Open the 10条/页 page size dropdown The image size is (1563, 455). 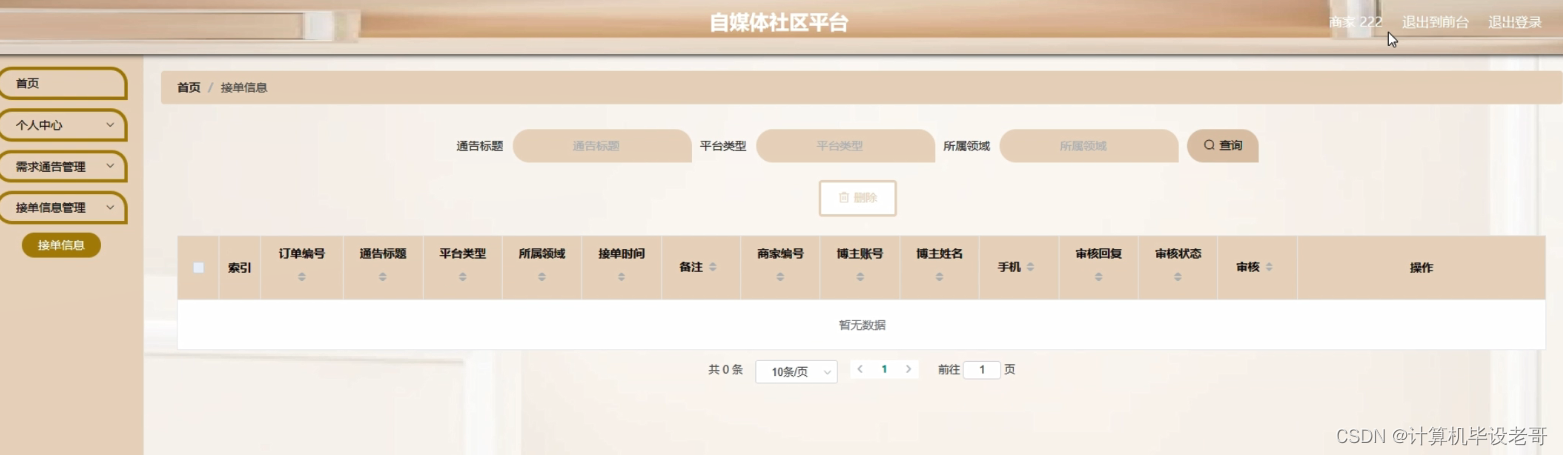[x=796, y=371]
